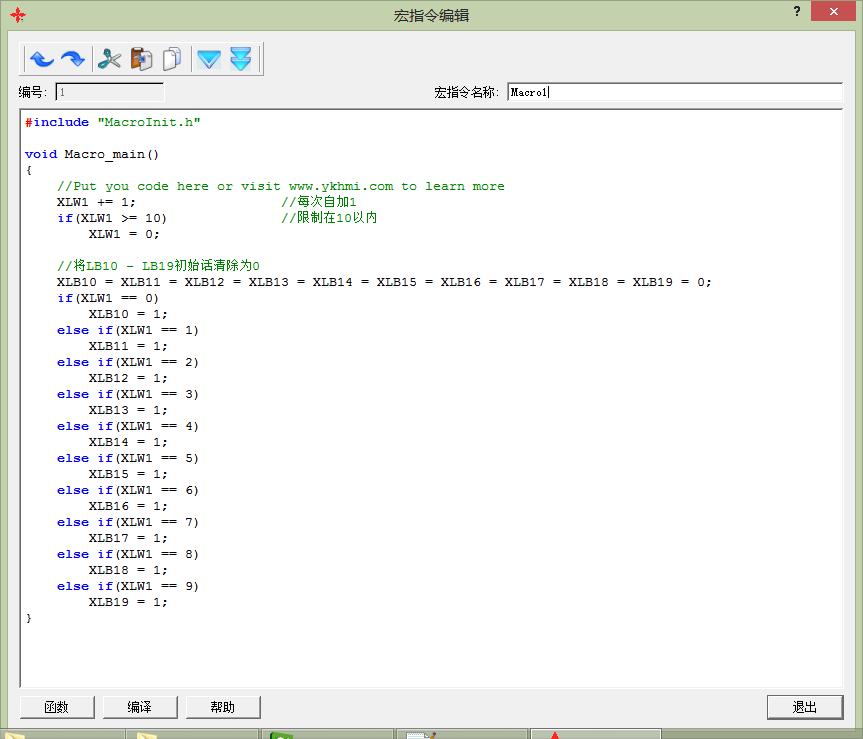Viewport: 863px width, 739px height.
Task: Click the Redo arrow icon
Action: click(x=73, y=60)
